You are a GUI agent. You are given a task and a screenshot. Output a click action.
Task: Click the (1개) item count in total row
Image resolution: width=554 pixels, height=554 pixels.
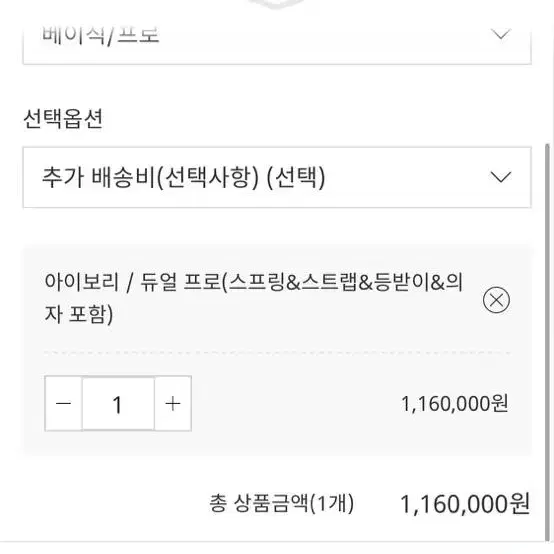[331, 503]
